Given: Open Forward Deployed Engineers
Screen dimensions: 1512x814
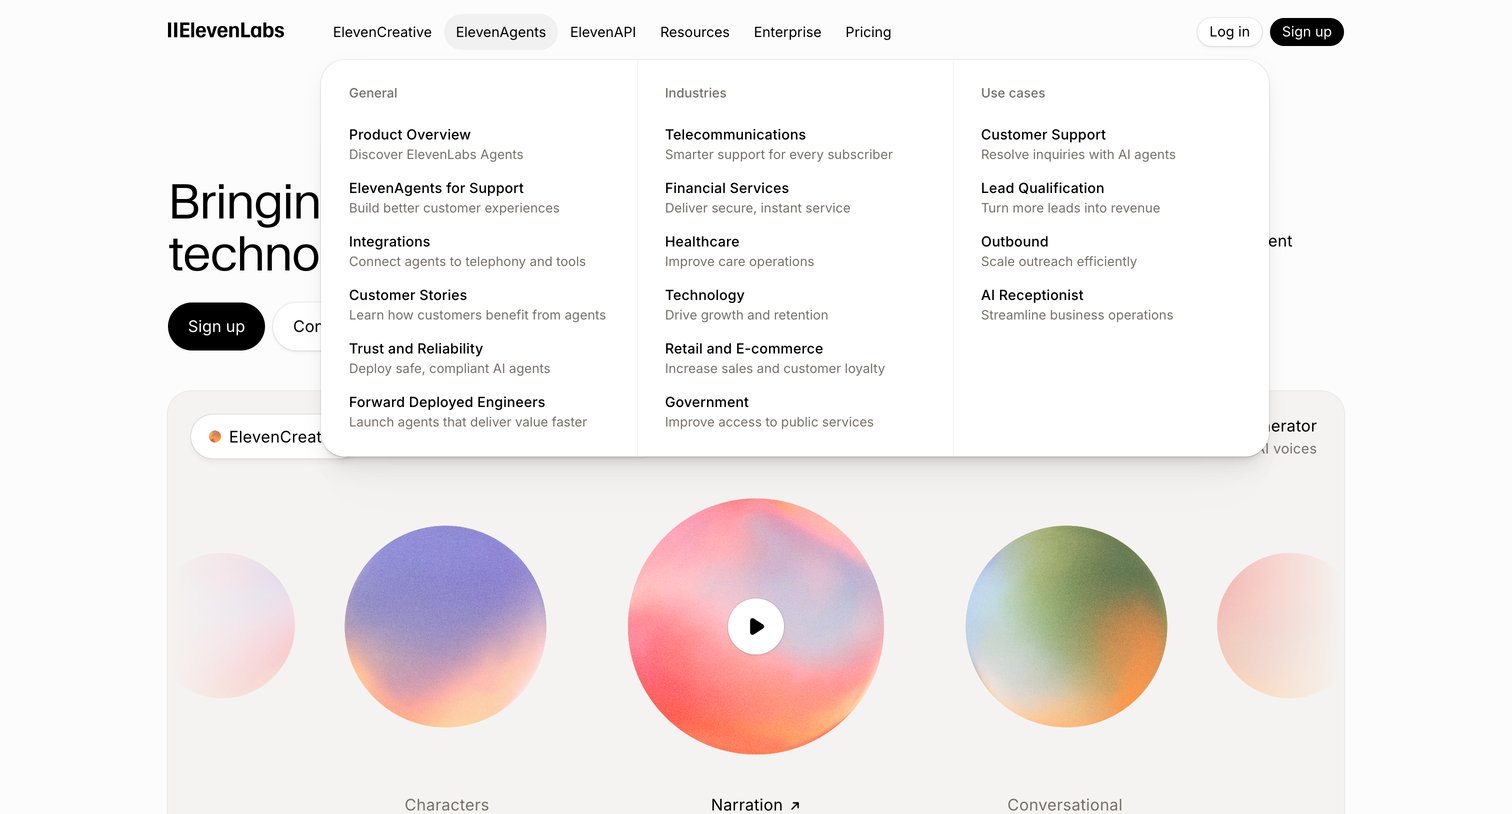Looking at the screenshot, I should click(468, 412).
